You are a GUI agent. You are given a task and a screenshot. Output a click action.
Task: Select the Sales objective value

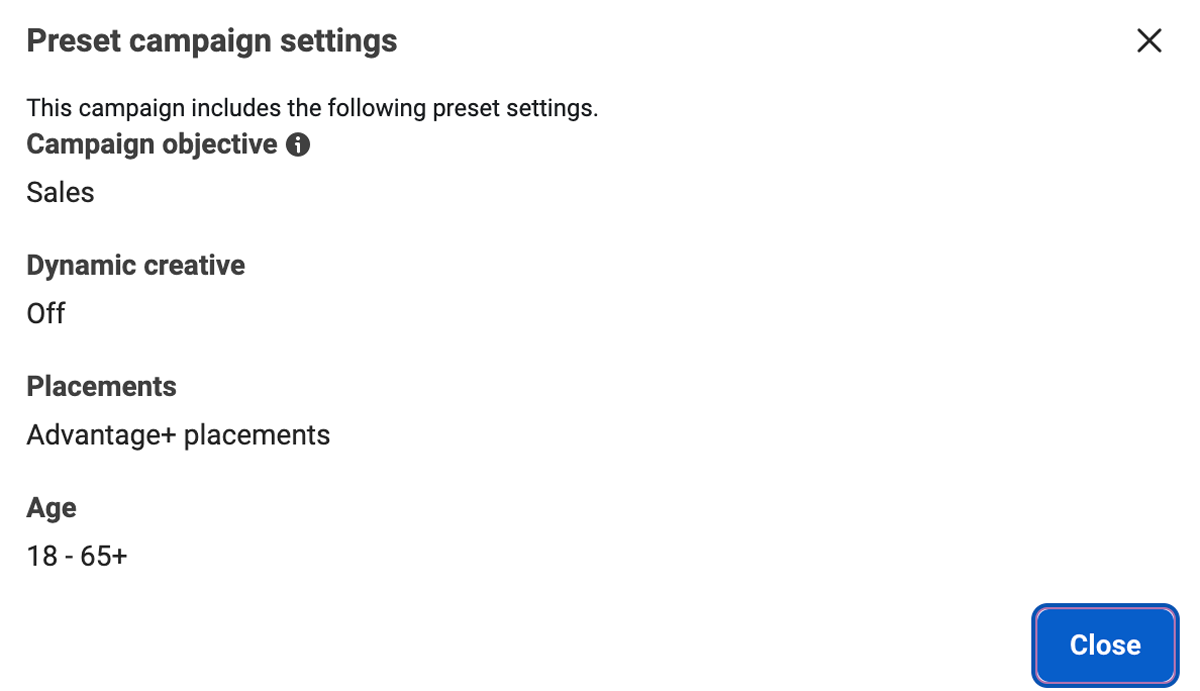(x=60, y=192)
